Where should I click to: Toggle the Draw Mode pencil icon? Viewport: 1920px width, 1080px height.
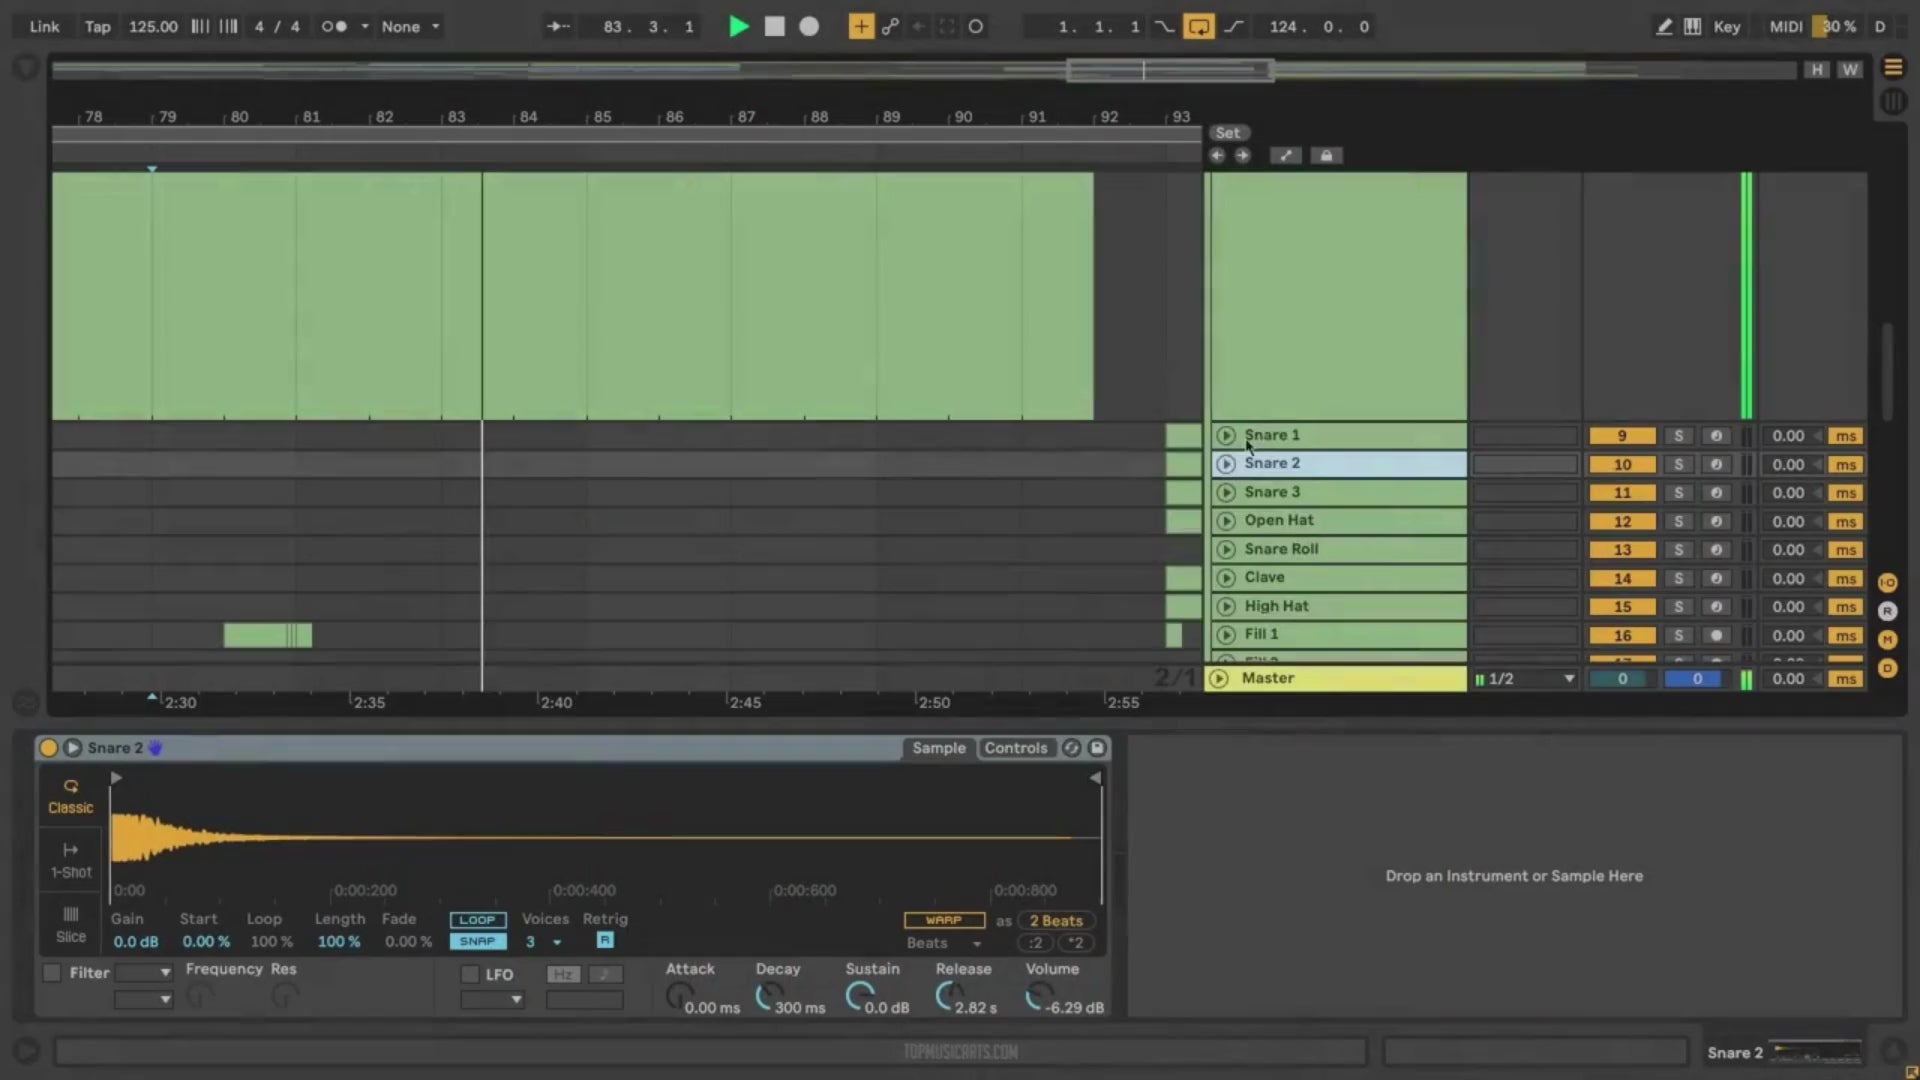pyautogui.click(x=1664, y=27)
